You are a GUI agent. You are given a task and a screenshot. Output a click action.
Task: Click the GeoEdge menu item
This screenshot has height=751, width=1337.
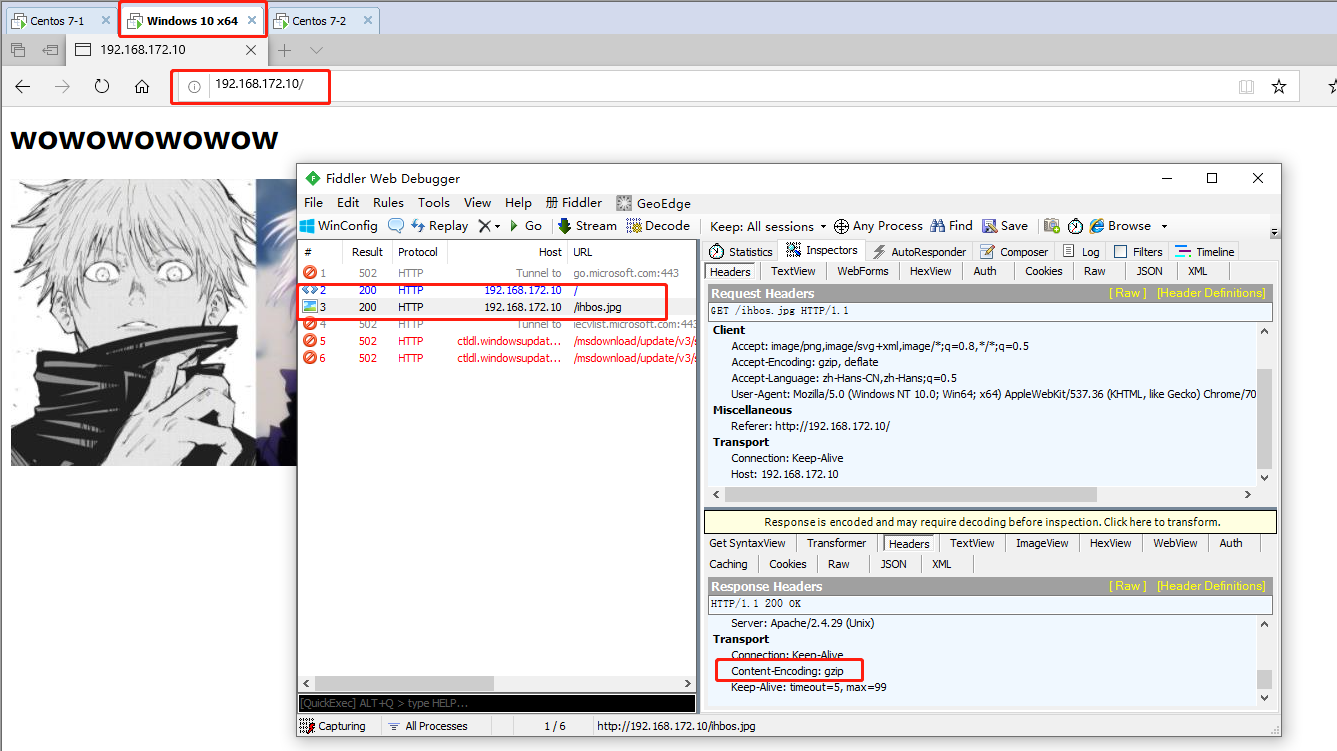(654, 202)
